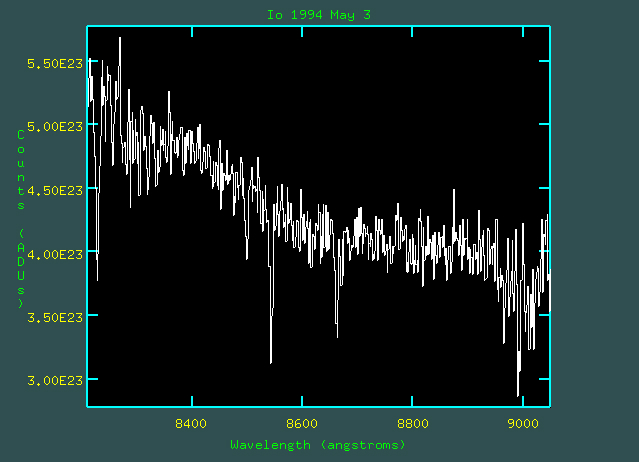Click the y-axis value 5.00E23
This screenshot has height=462, width=639.
(55, 127)
